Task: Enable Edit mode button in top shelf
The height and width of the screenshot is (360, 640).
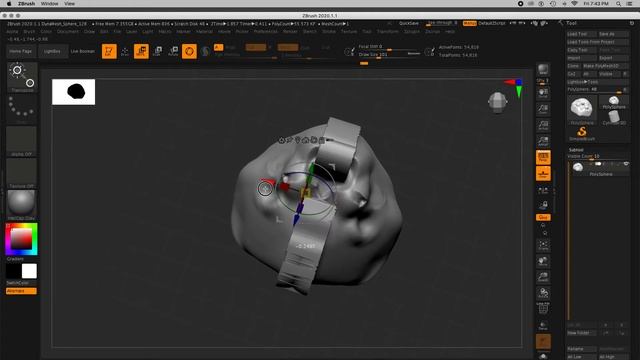Action: coord(109,51)
